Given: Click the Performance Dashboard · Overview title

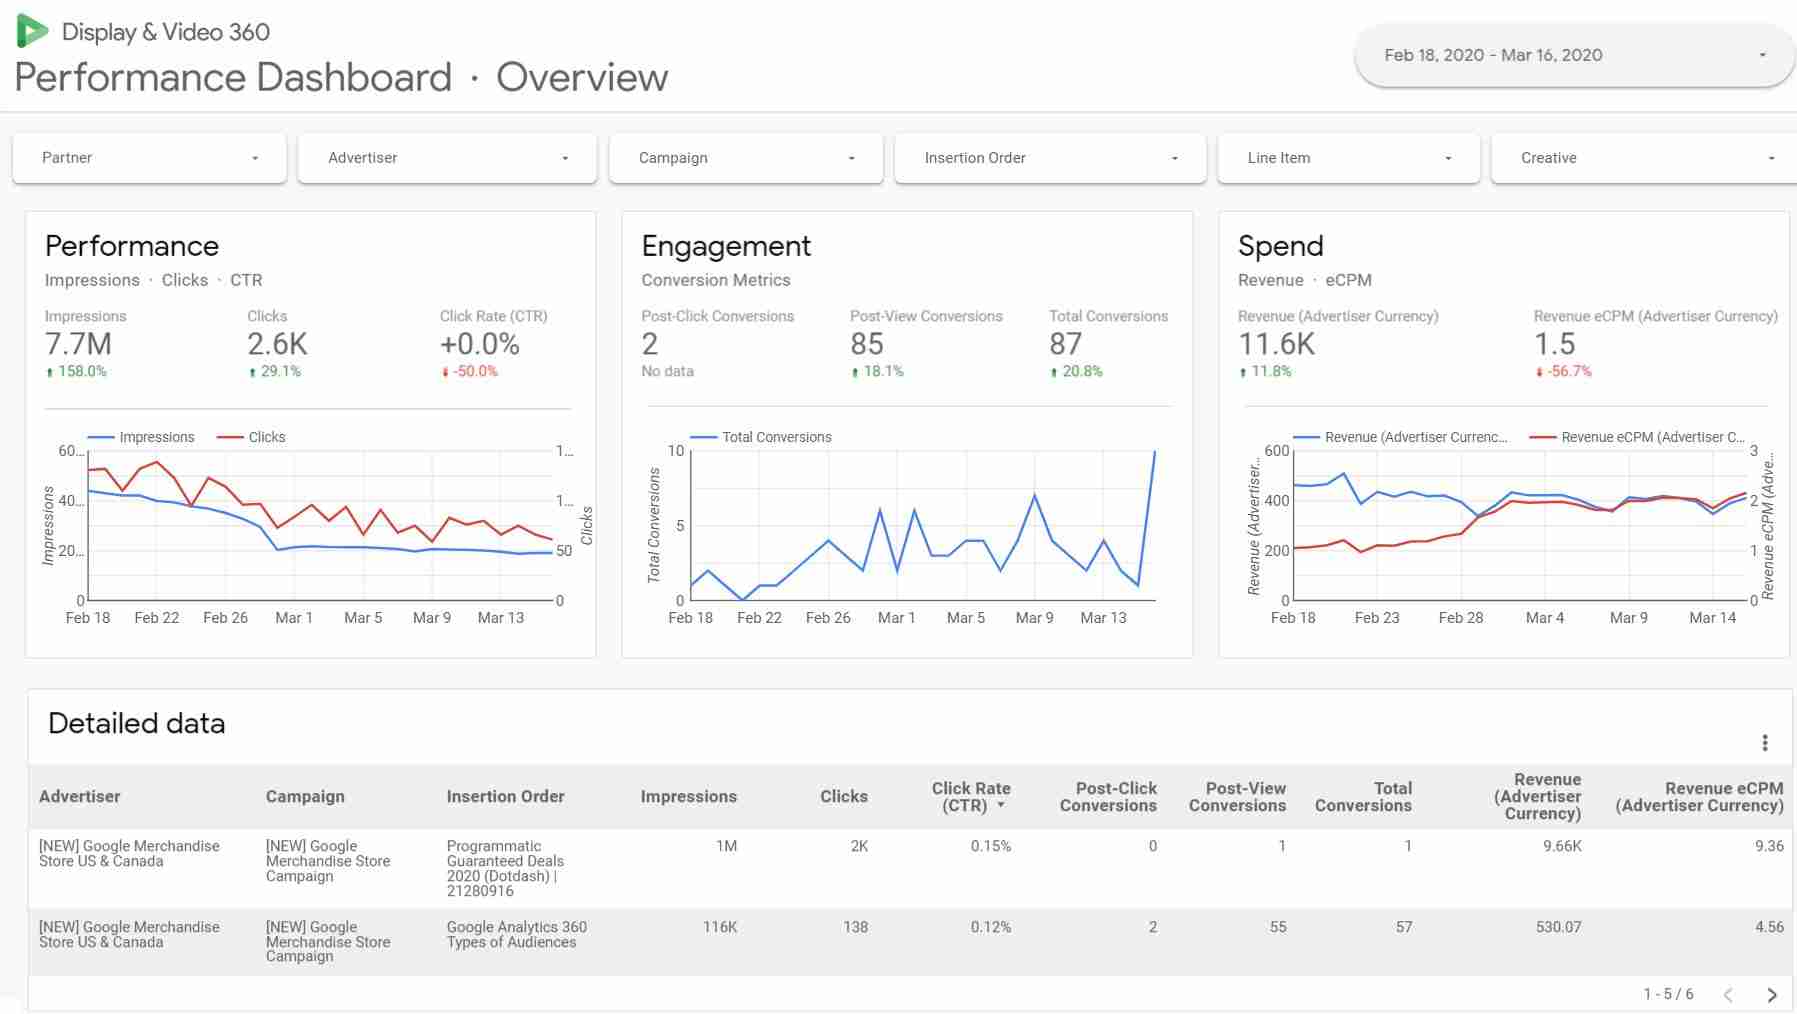Looking at the screenshot, I should (x=341, y=77).
